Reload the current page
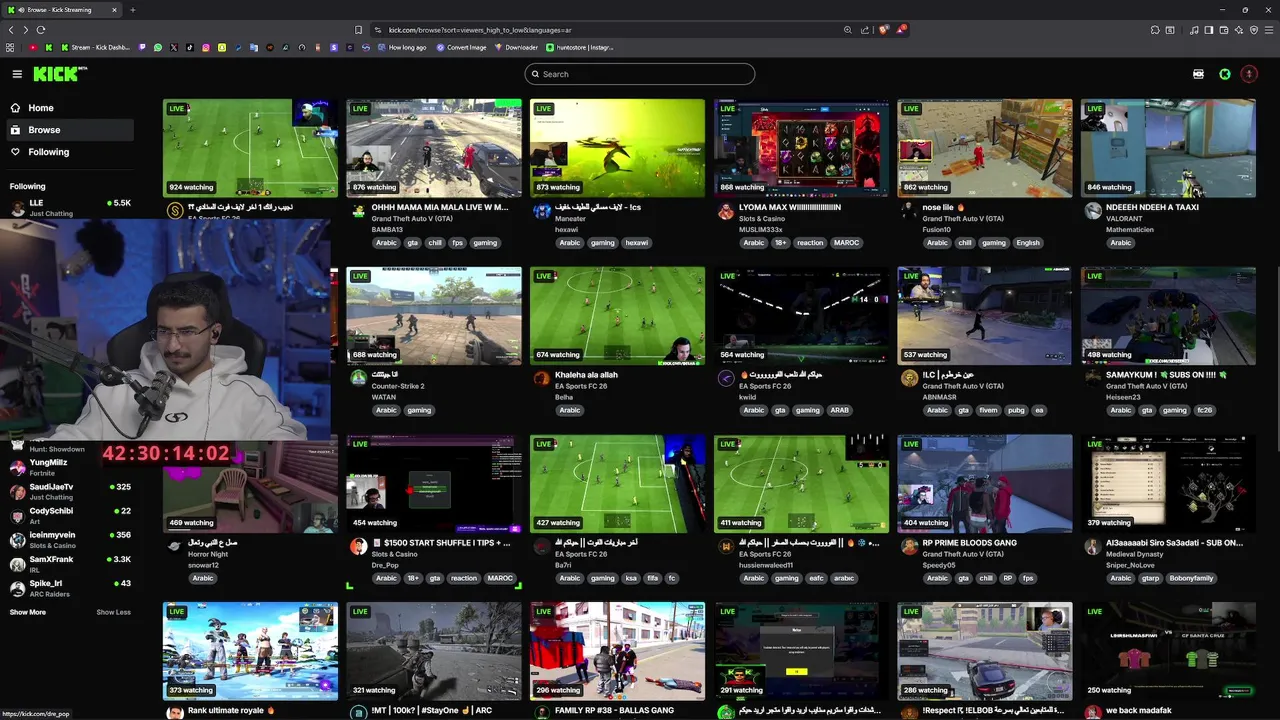1280x720 pixels. coord(41,30)
